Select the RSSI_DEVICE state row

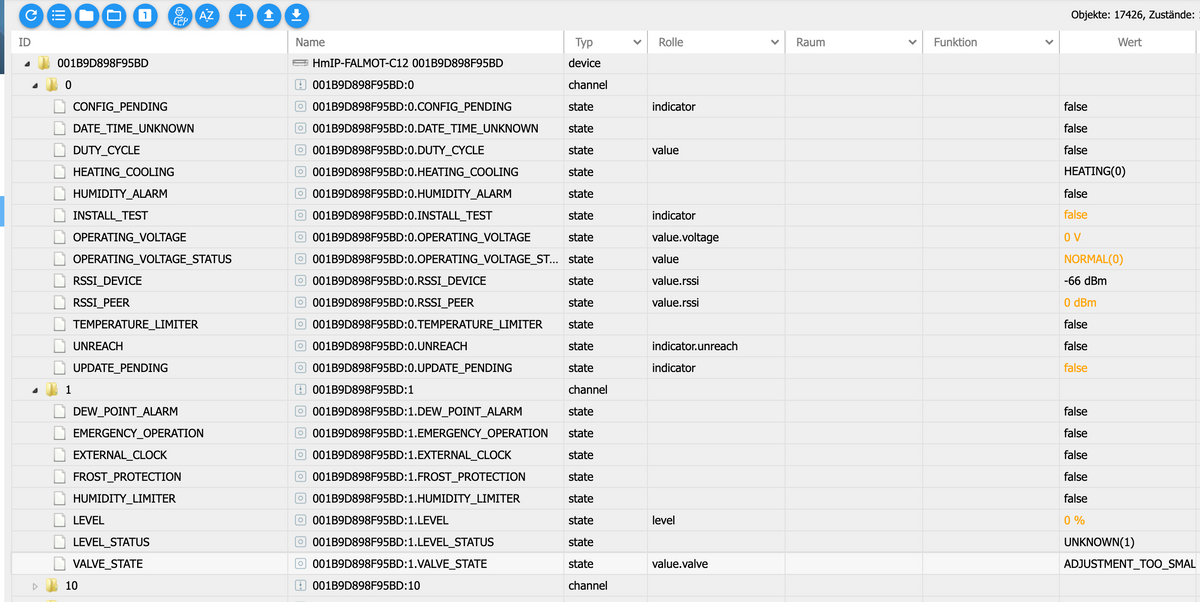(x=107, y=281)
